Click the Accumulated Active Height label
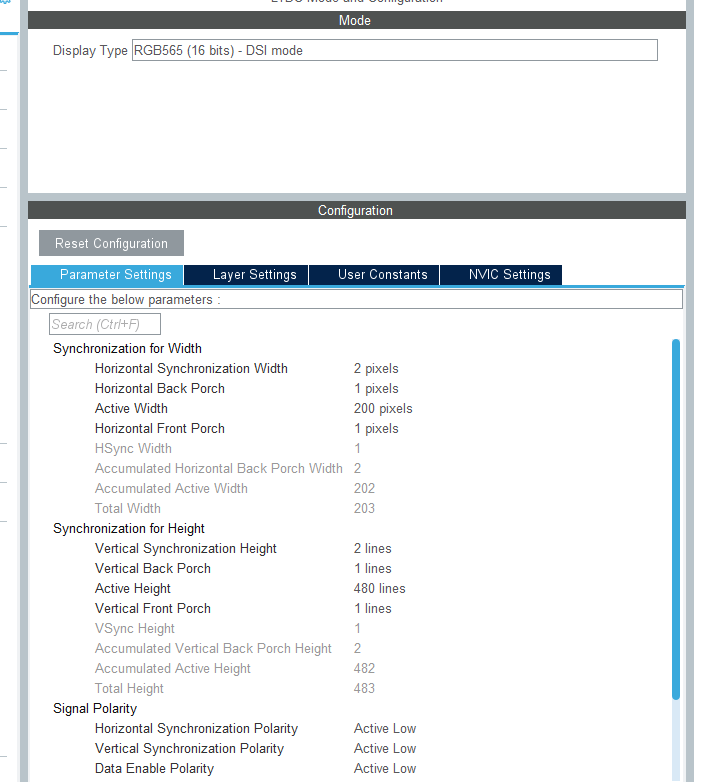 pyautogui.click(x=173, y=668)
